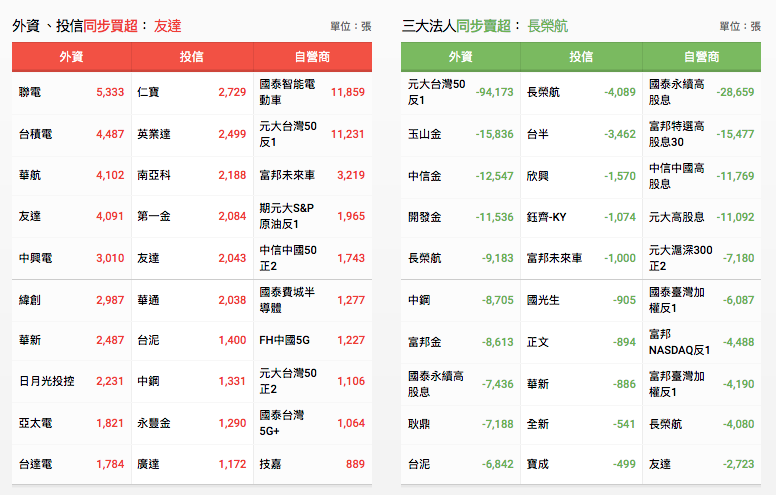This screenshot has width=776, height=495.
Task: Click the 第一金 stock name
Action: click(x=154, y=216)
